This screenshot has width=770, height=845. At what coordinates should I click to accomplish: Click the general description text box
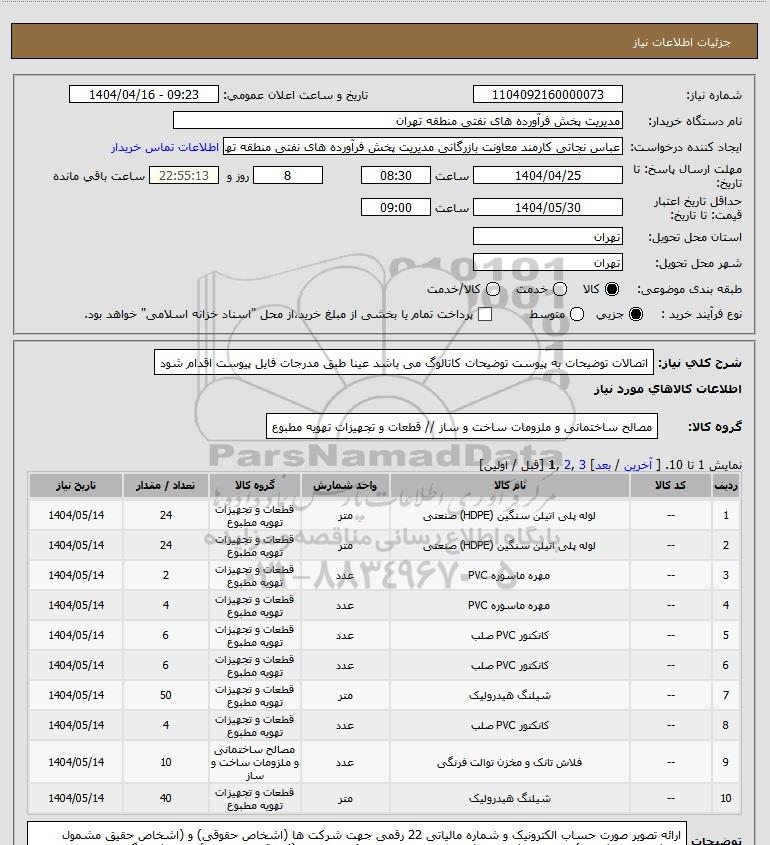pos(404,363)
